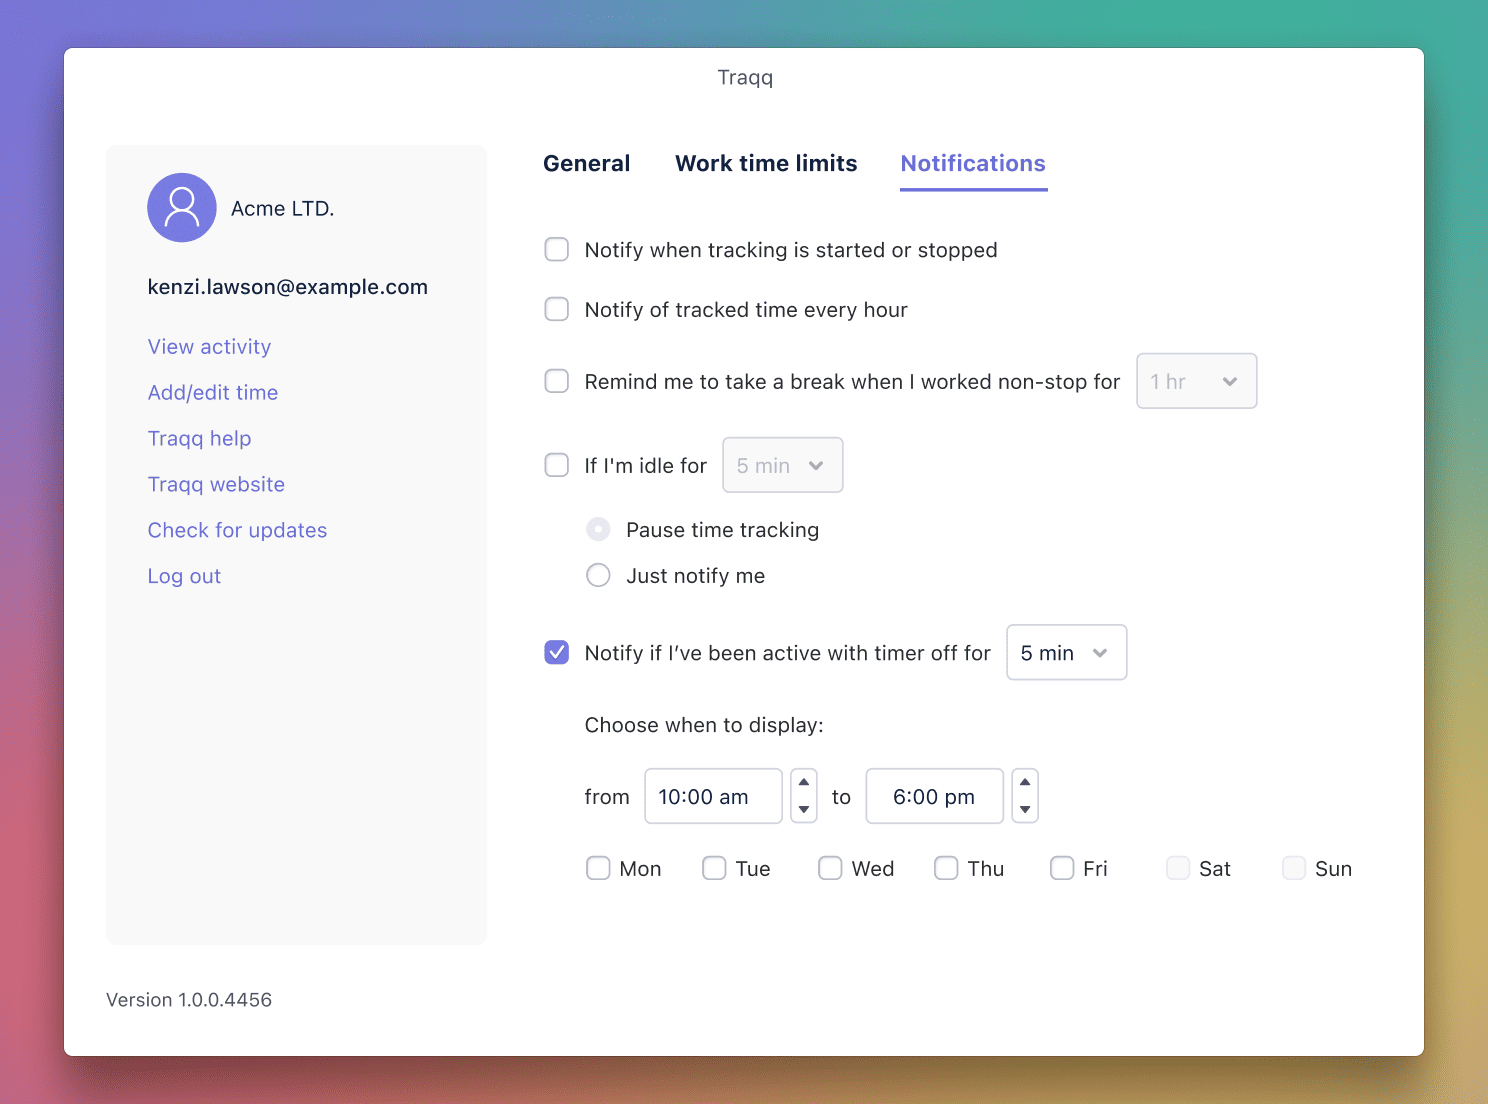Screen dimensions: 1488x1104
Task: Click the Acme LTD. company name
Action: click(x=283, y=209)
